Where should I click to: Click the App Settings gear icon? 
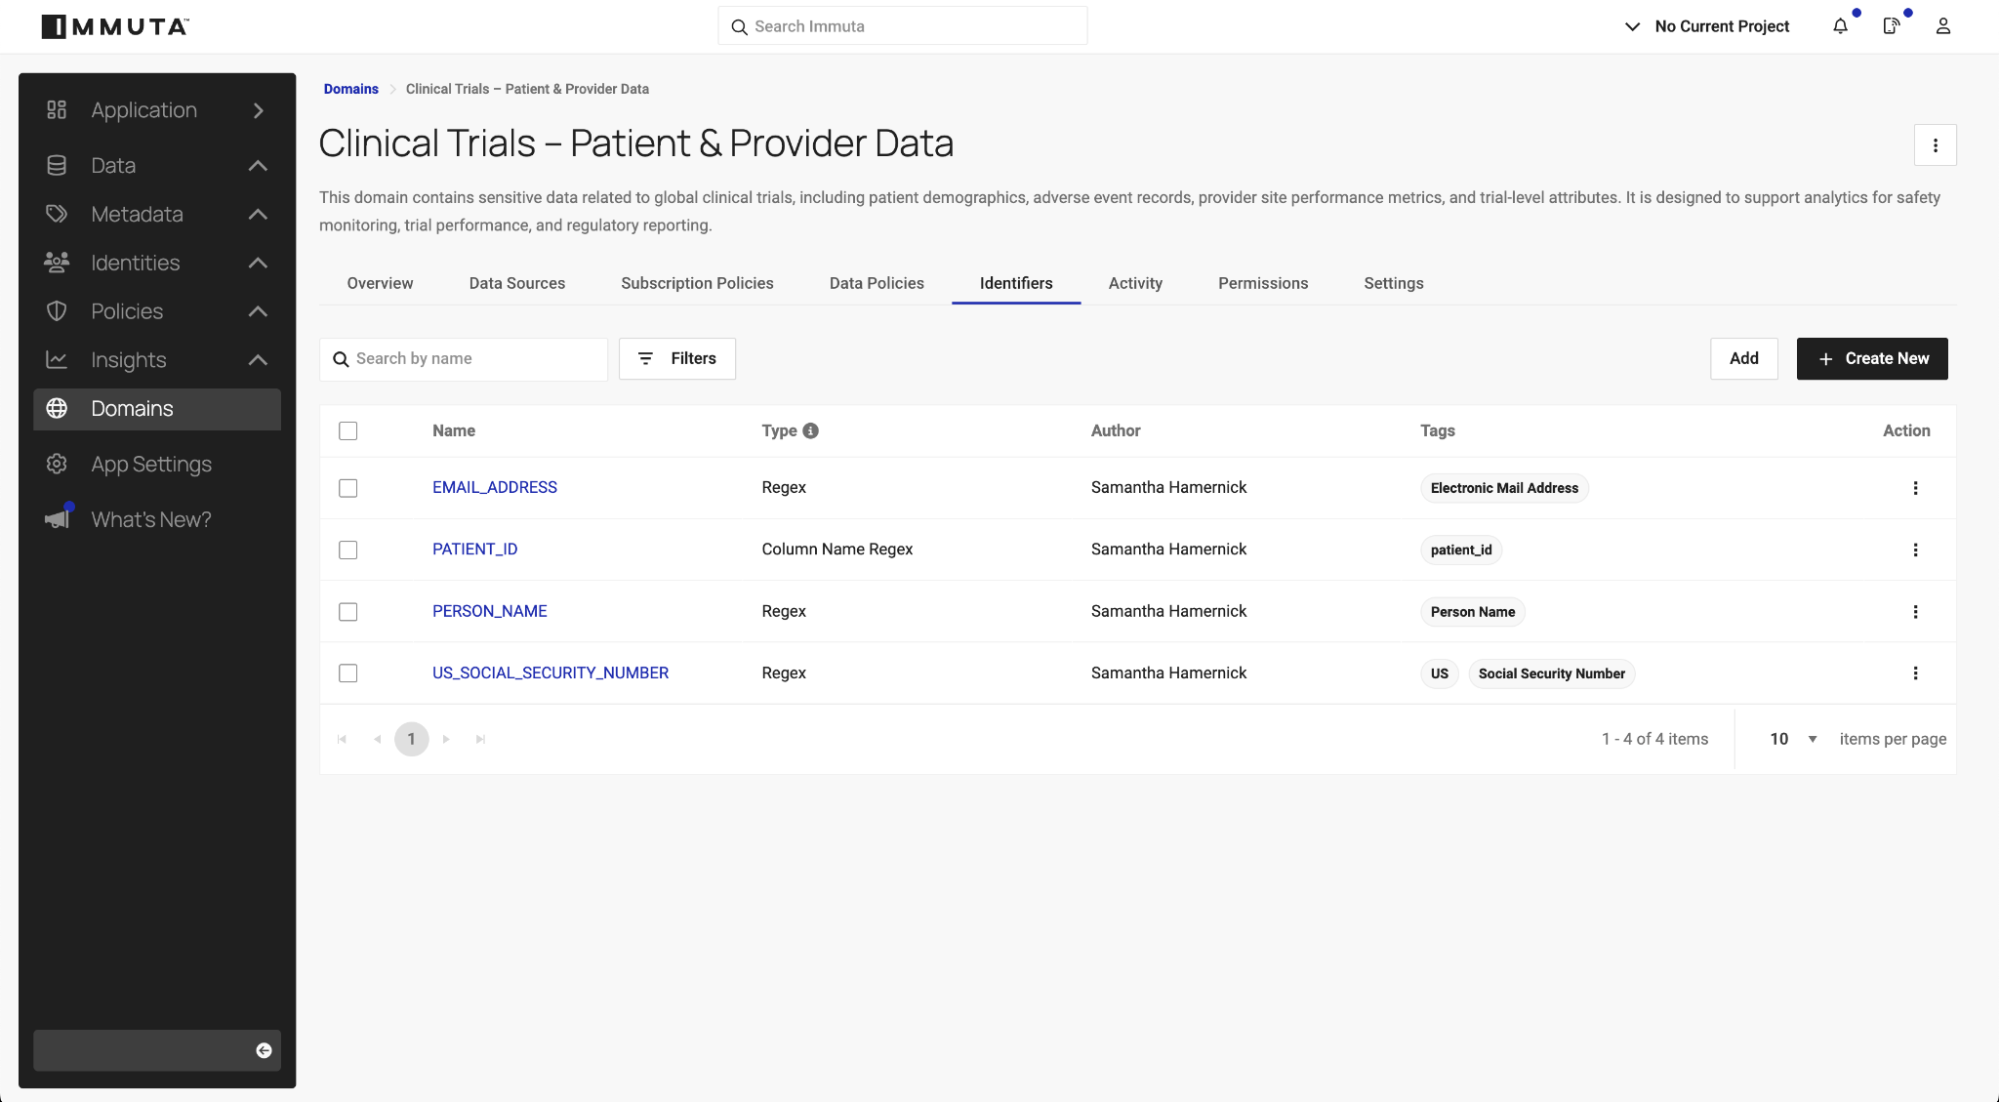point(57,464)
